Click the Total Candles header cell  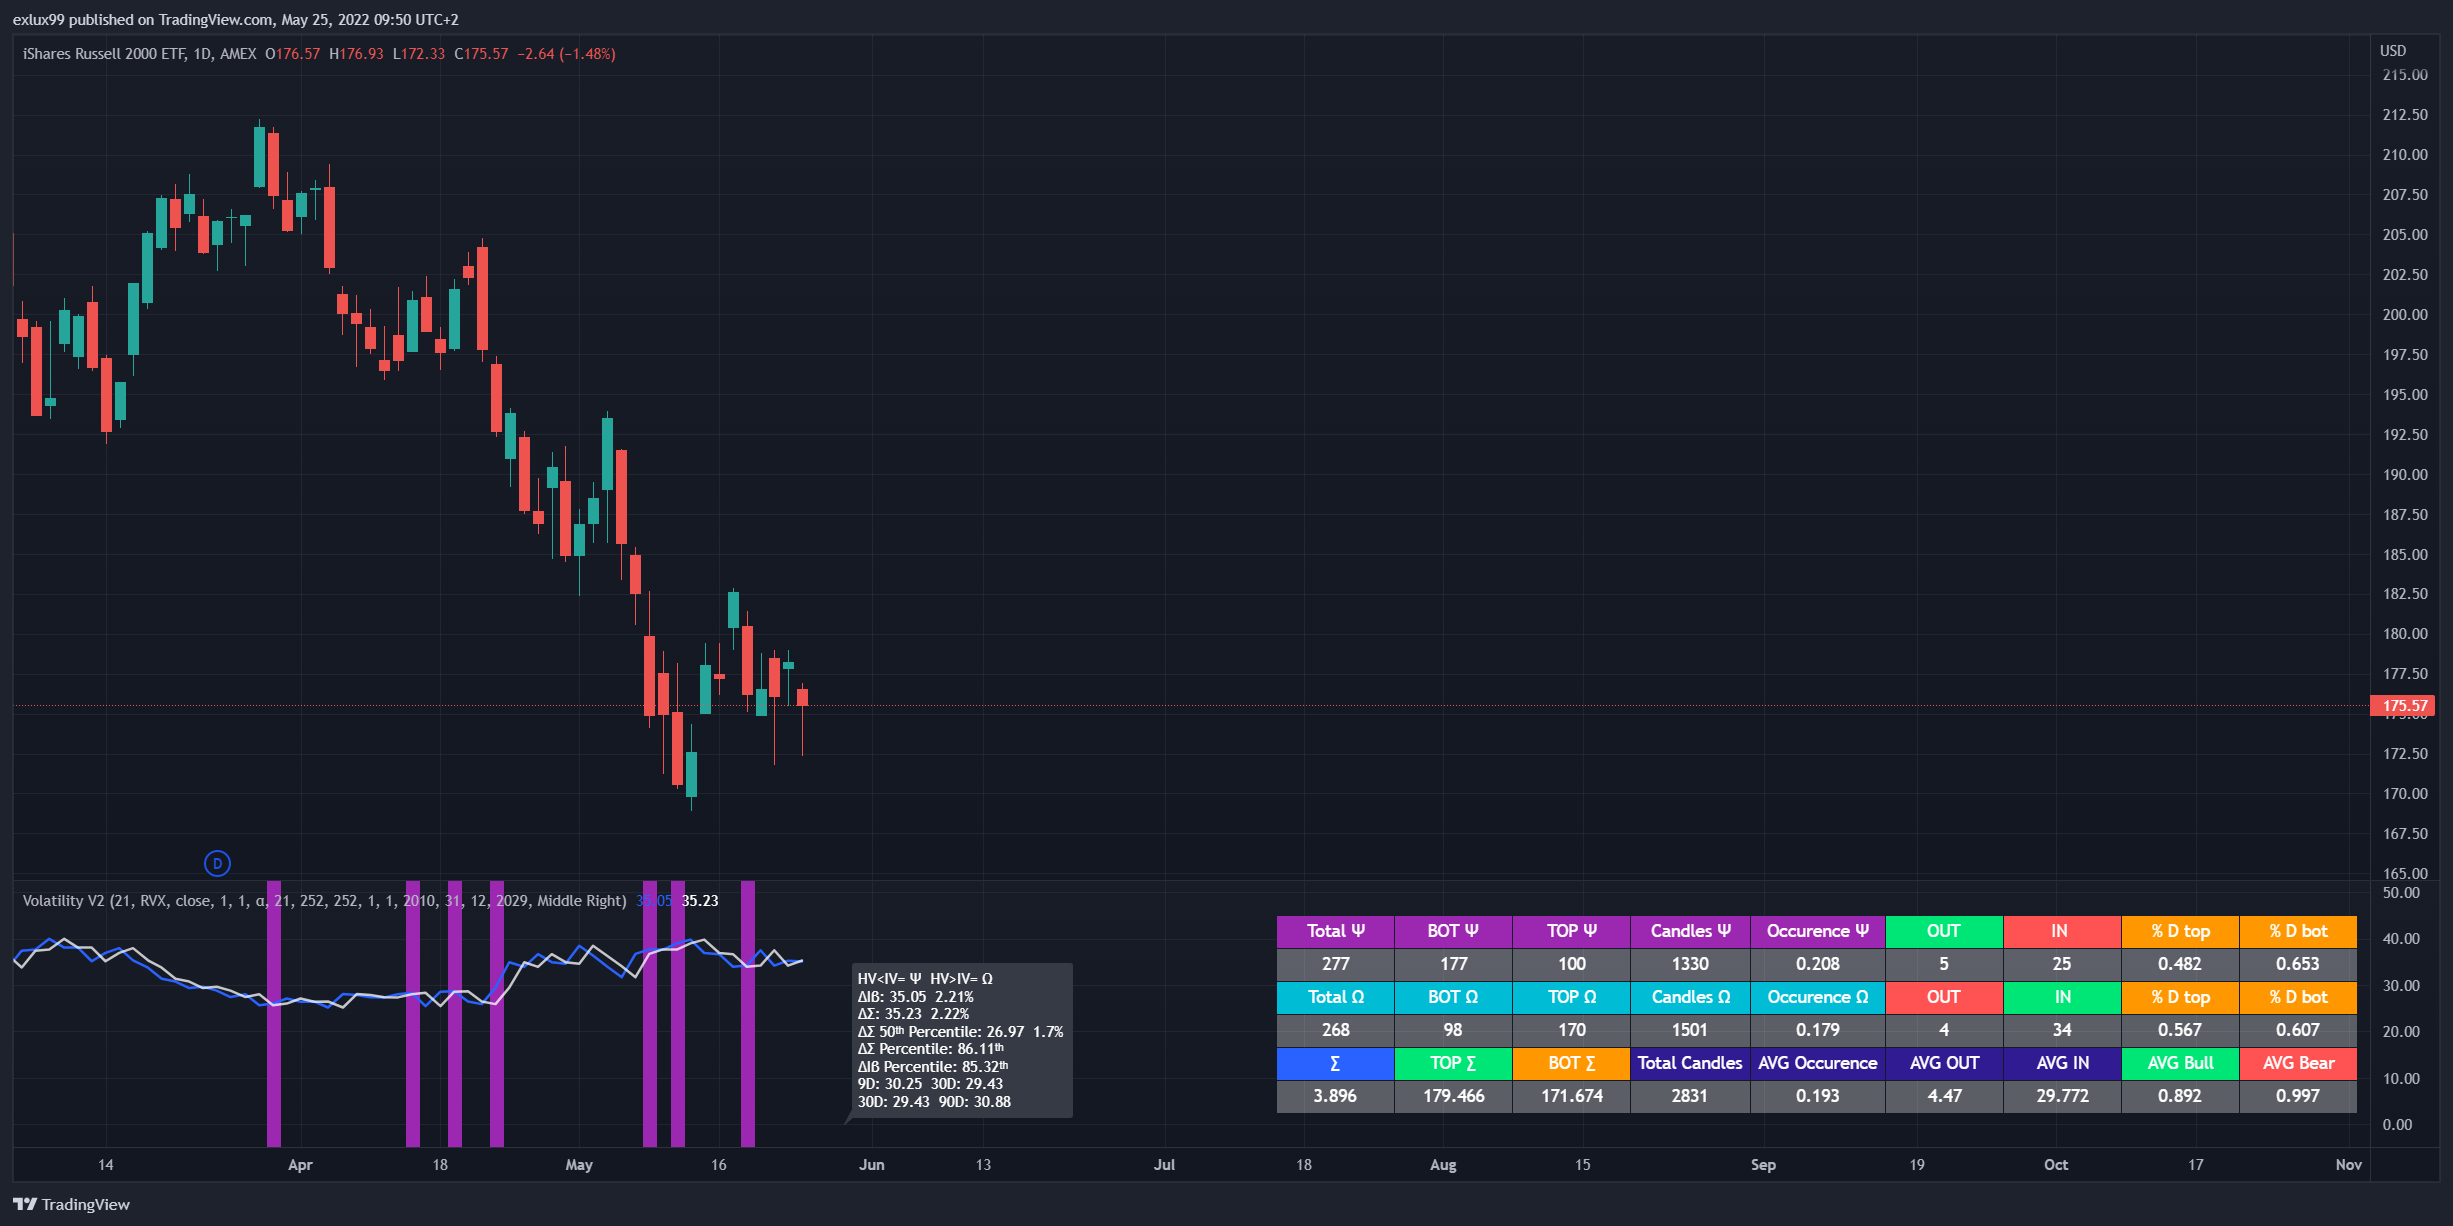pos(1690,1063)
